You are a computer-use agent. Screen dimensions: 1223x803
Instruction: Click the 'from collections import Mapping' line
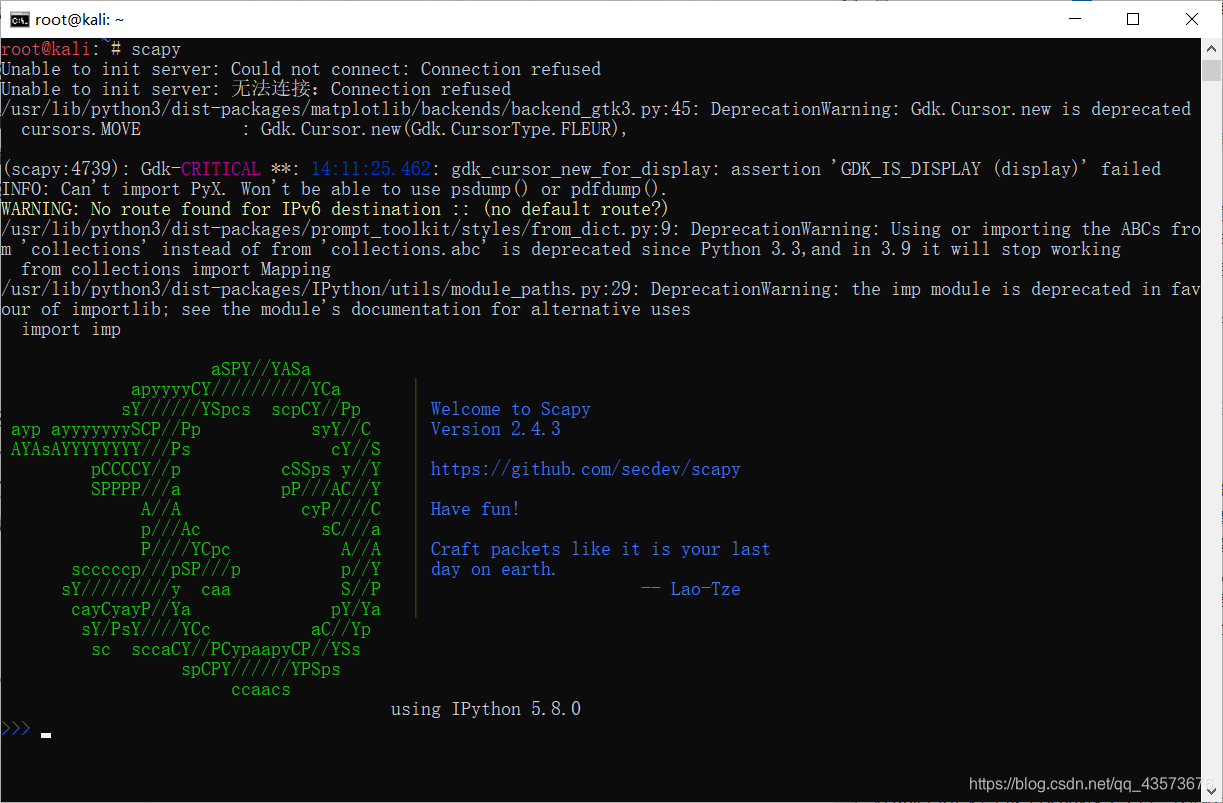tap(176, 269)
